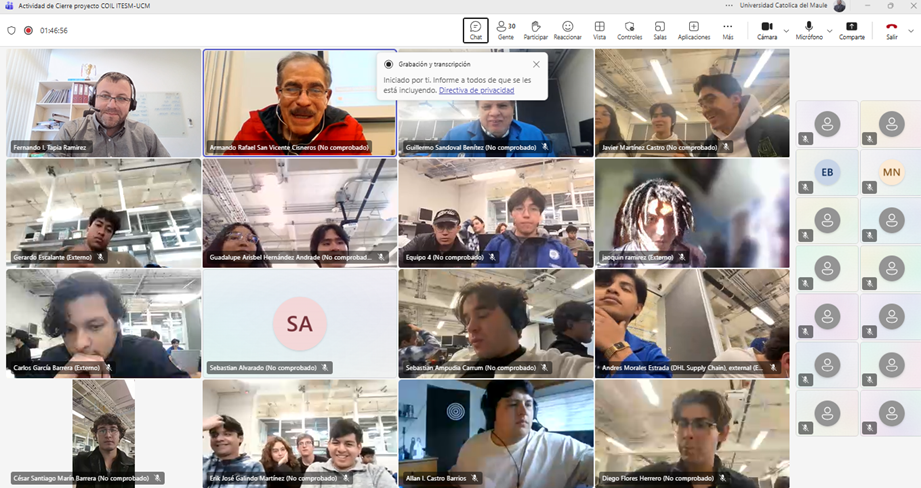The image size is (921, 488).
Task: Dismiss the Grabación y transcripción notification
Action: pos(536,64)
